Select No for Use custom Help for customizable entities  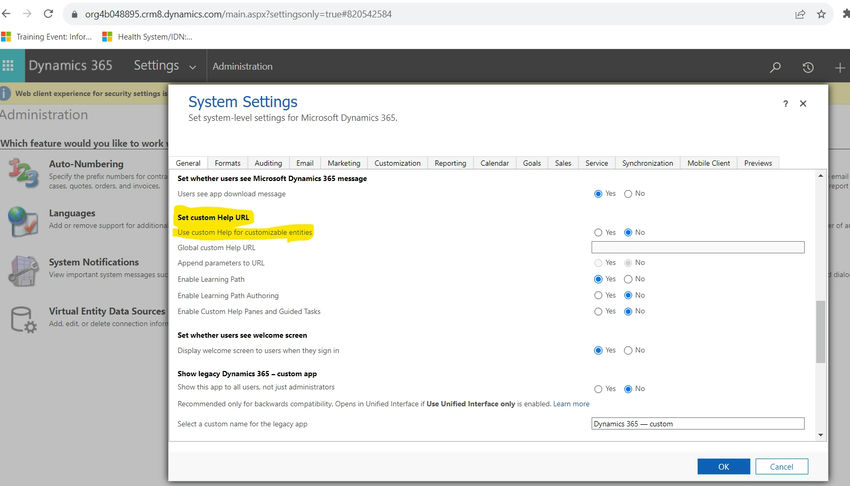click(x=628, y=232)
